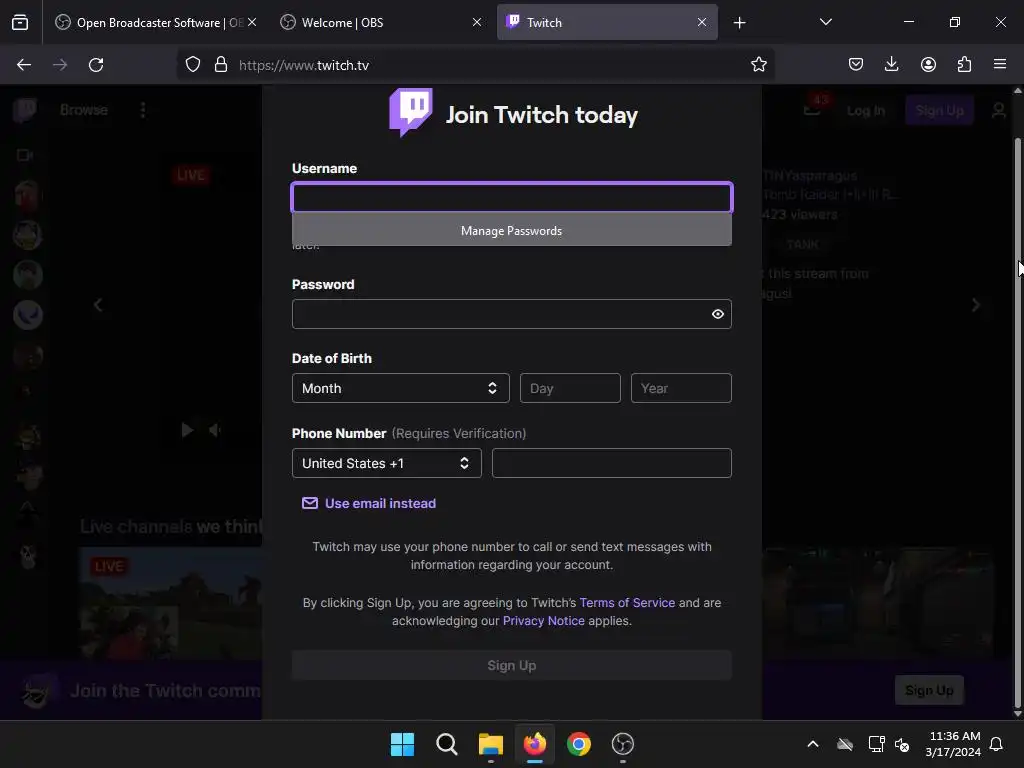Open the notification bell in the system tray

coord(997,744)
